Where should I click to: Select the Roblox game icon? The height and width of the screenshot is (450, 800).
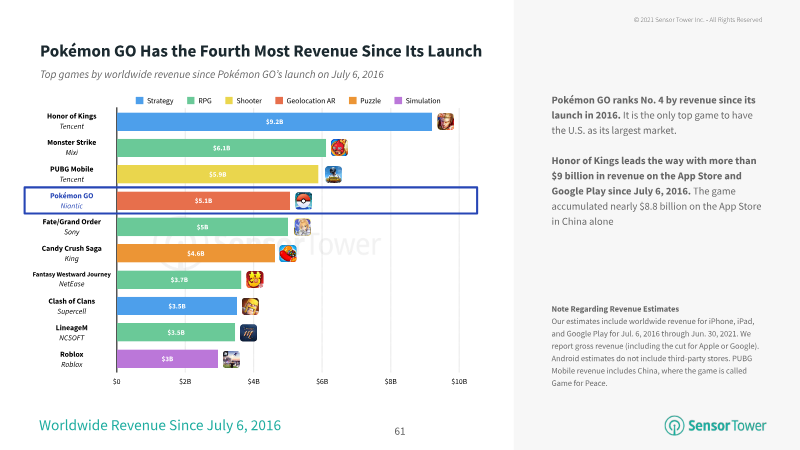tap(231, 359)
